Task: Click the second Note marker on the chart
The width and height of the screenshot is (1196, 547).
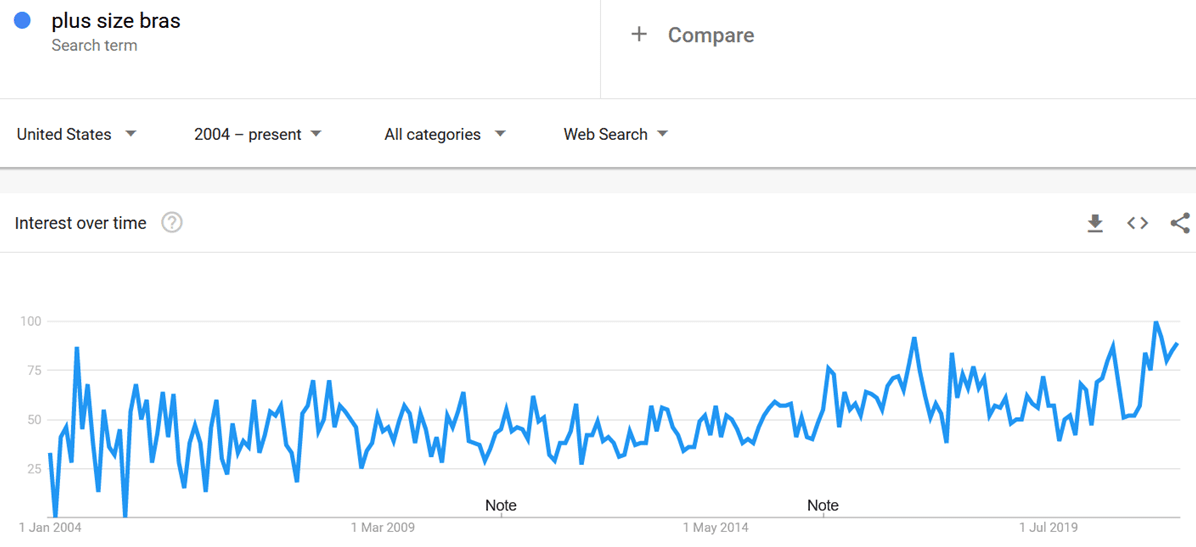Action: tap(823, 505)
